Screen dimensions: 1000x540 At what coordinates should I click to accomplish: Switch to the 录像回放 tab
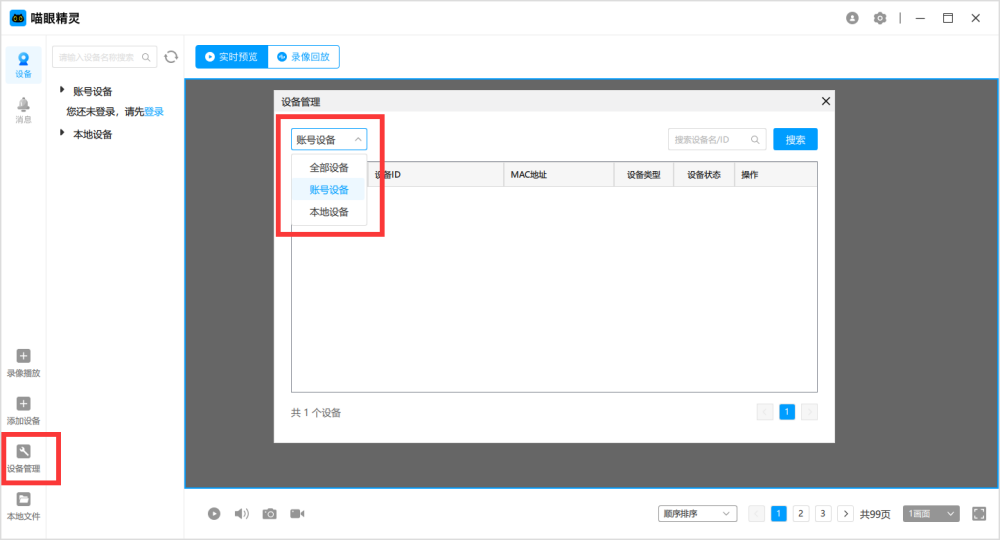tap(304, 57)
